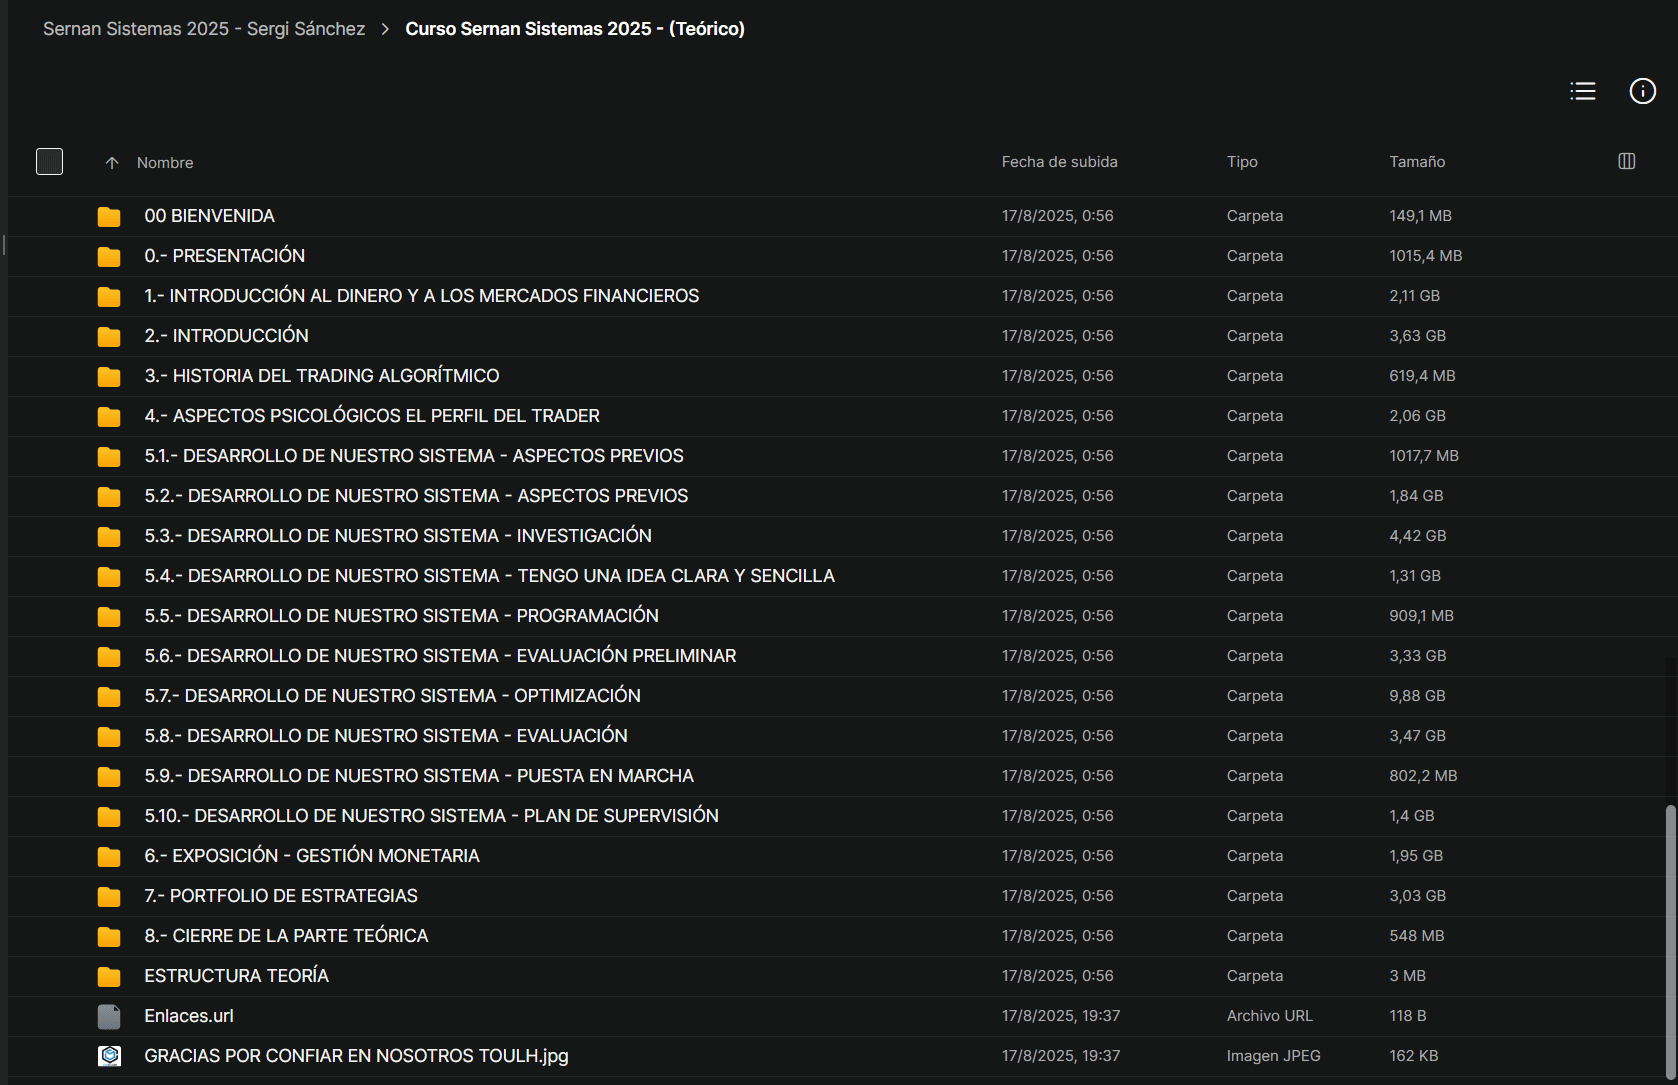1678x1085 pixels.
Task: Open the Enlaces.url file name
Action: coord(189,1016)
